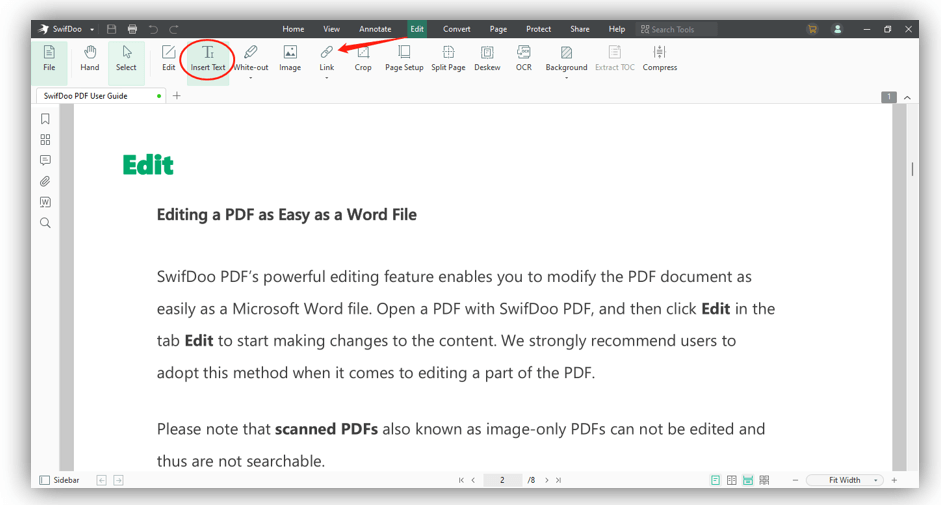Click the page number field
Viewport: 941px width, 505px height.
502,480
